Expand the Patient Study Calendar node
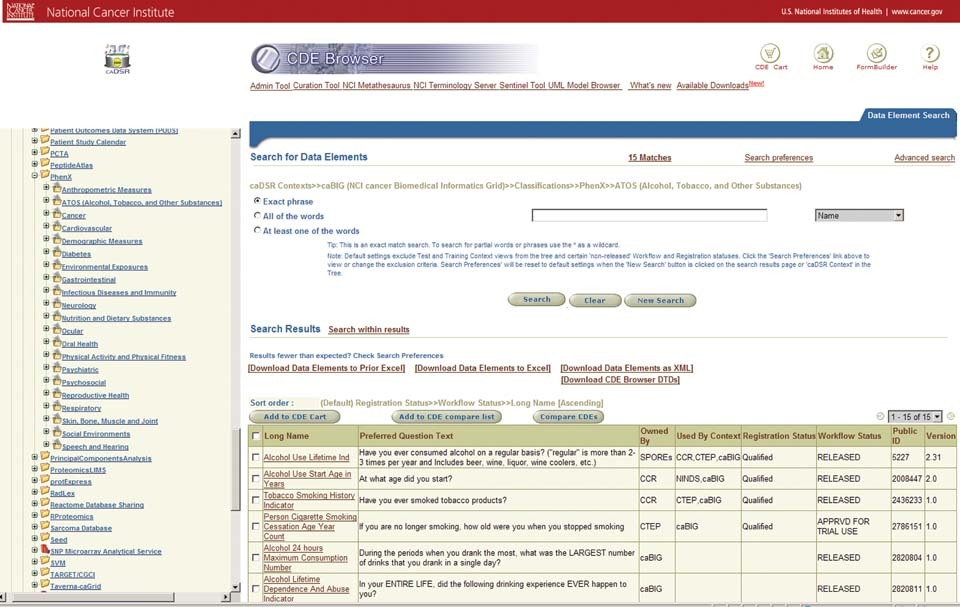960x607 pixels. tap(35, 141)
